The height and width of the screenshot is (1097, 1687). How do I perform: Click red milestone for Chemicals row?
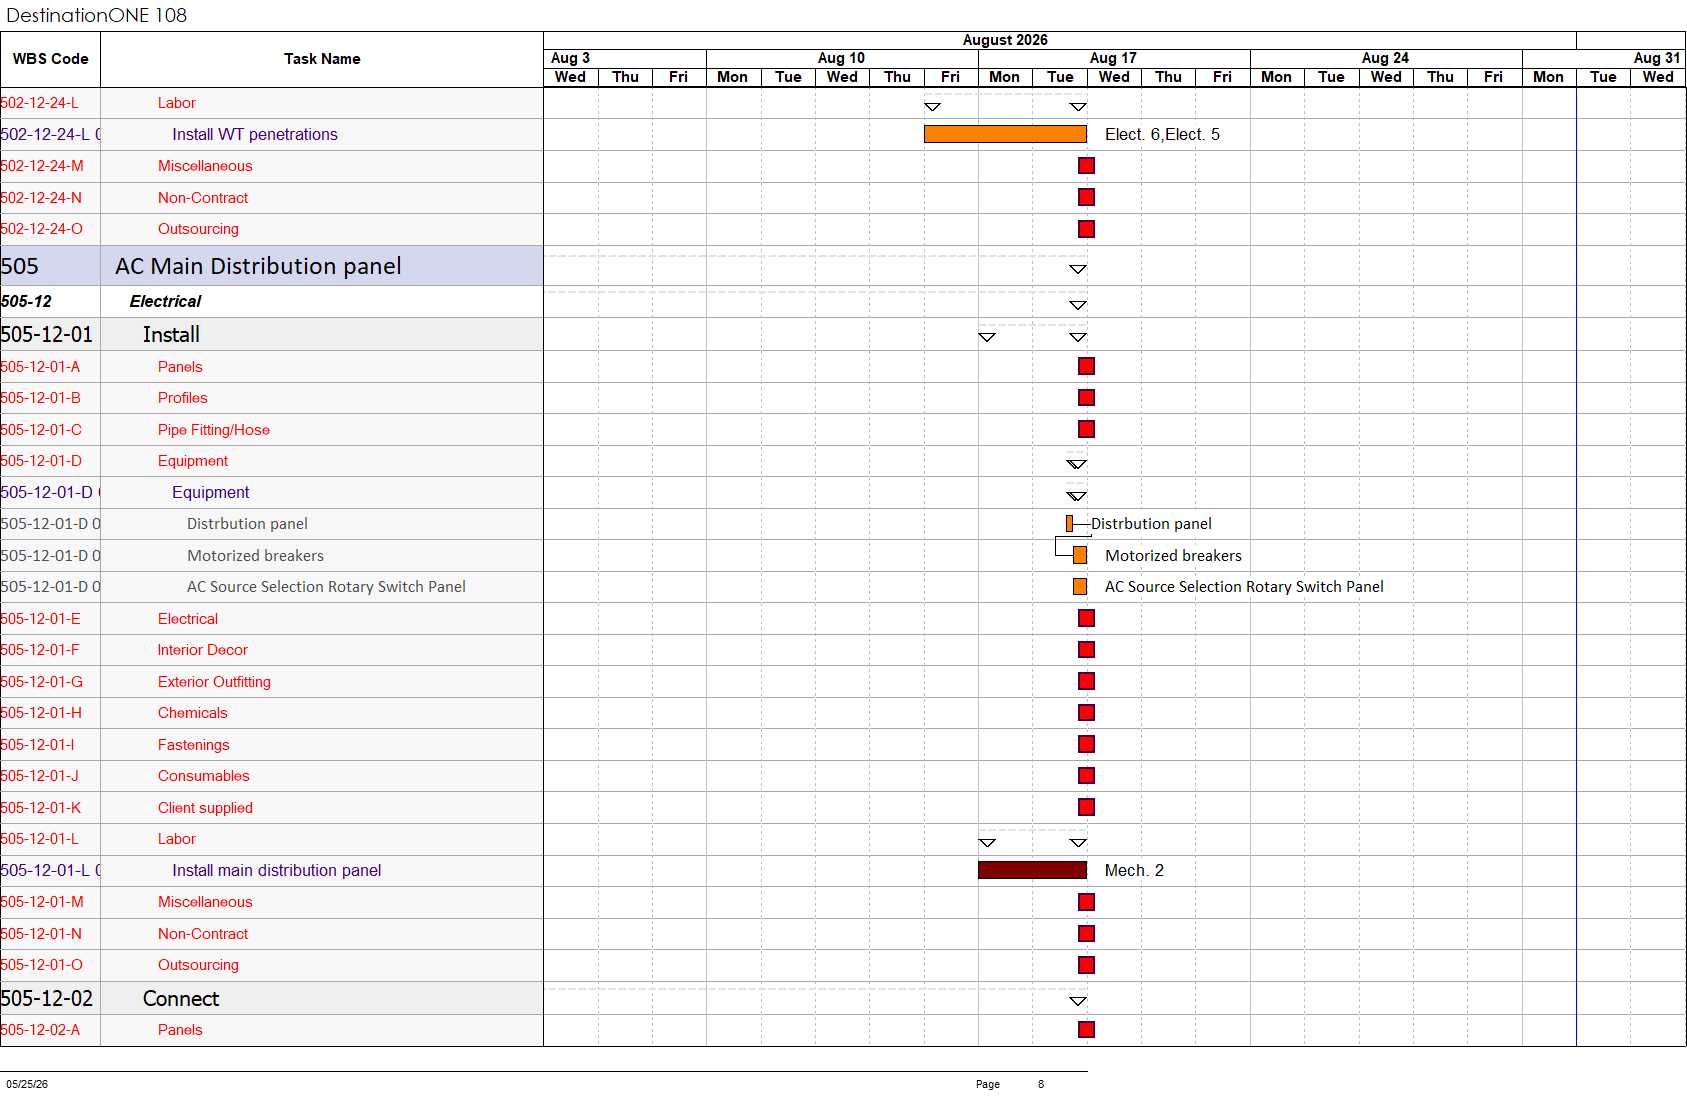coord(1086,713)
